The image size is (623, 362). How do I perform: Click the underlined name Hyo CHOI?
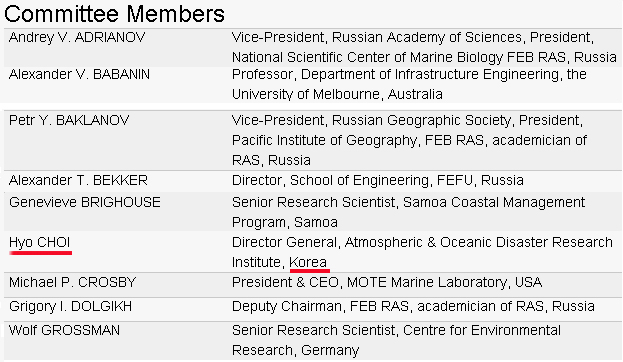(x=40, y=242)
